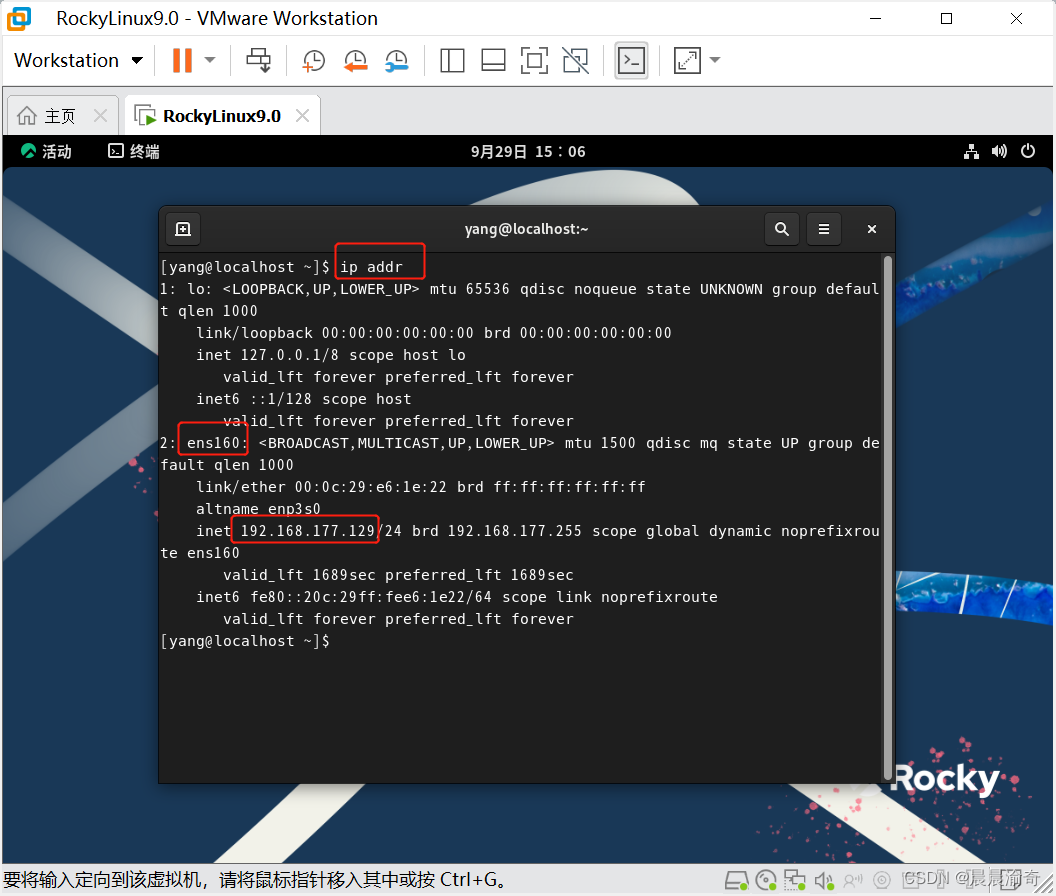
Task: Click the terminal vertical scrollbar
Action: (888, 517)
